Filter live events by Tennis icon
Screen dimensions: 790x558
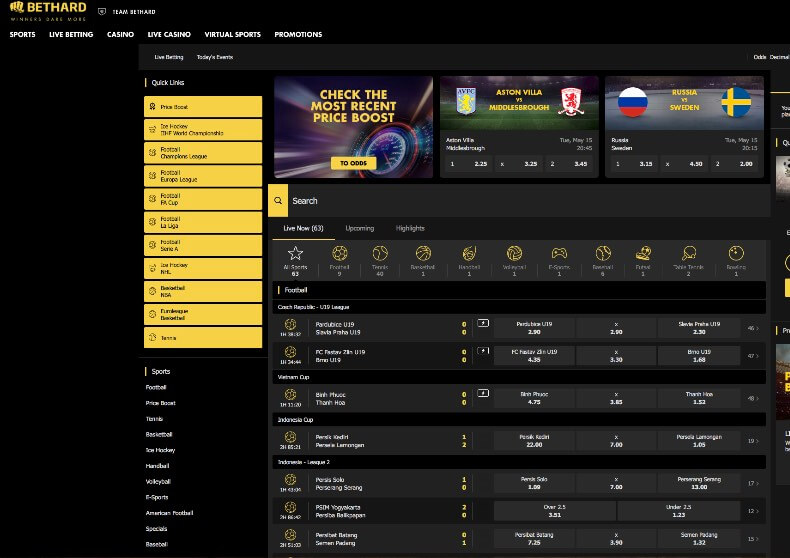pyautogui.click(x=380, y=253)
